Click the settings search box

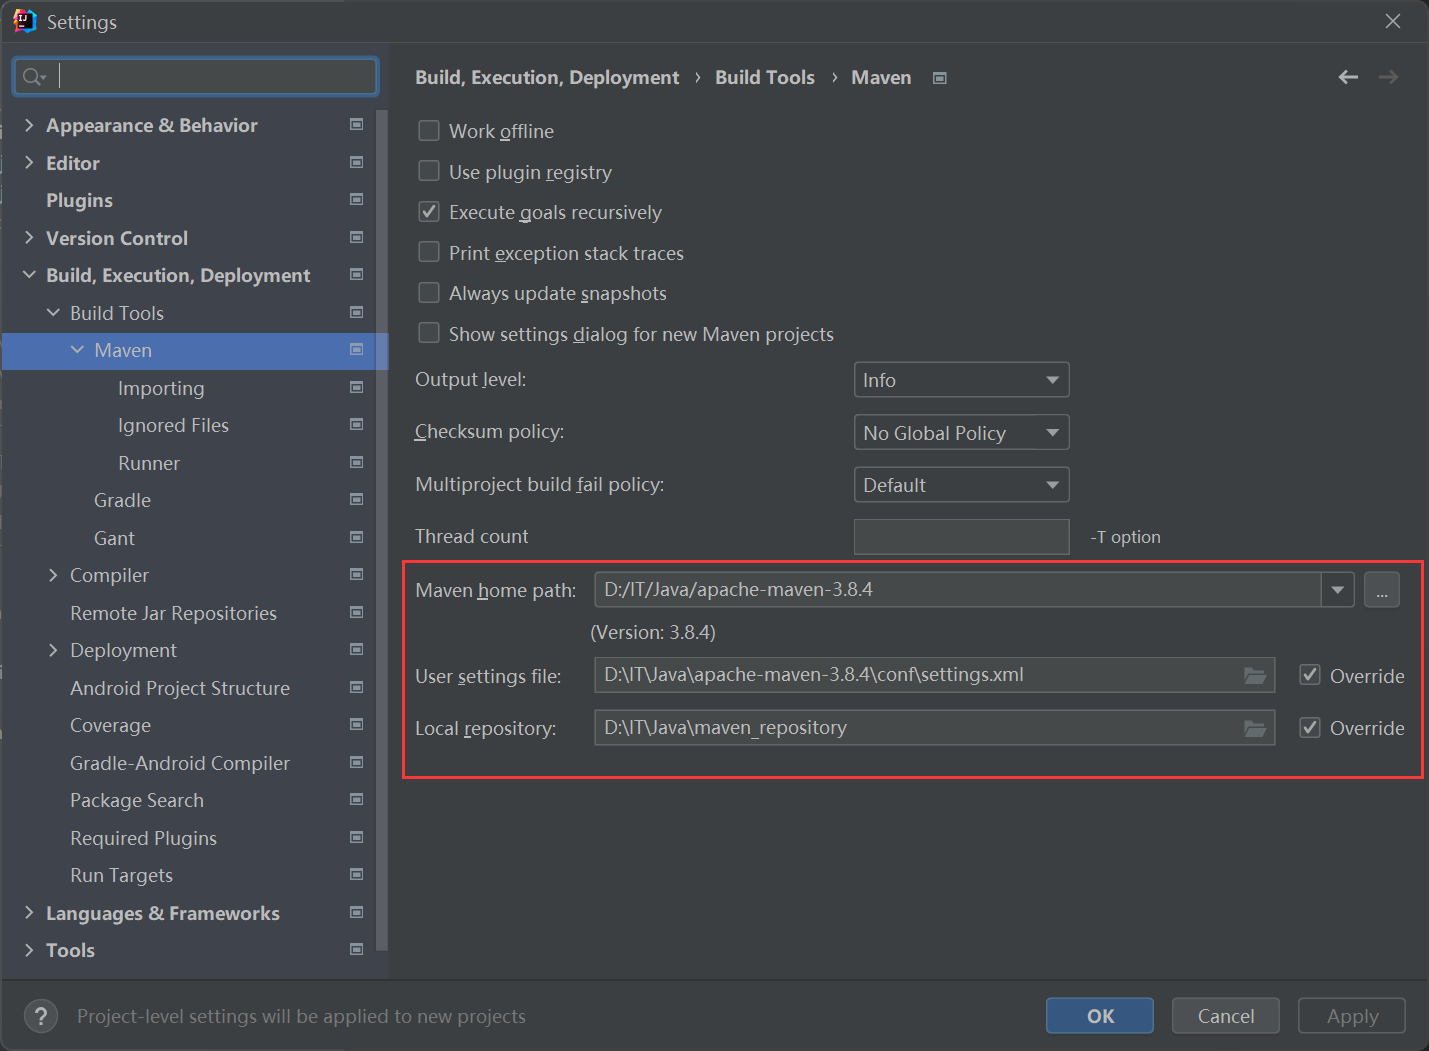(196, 76)
